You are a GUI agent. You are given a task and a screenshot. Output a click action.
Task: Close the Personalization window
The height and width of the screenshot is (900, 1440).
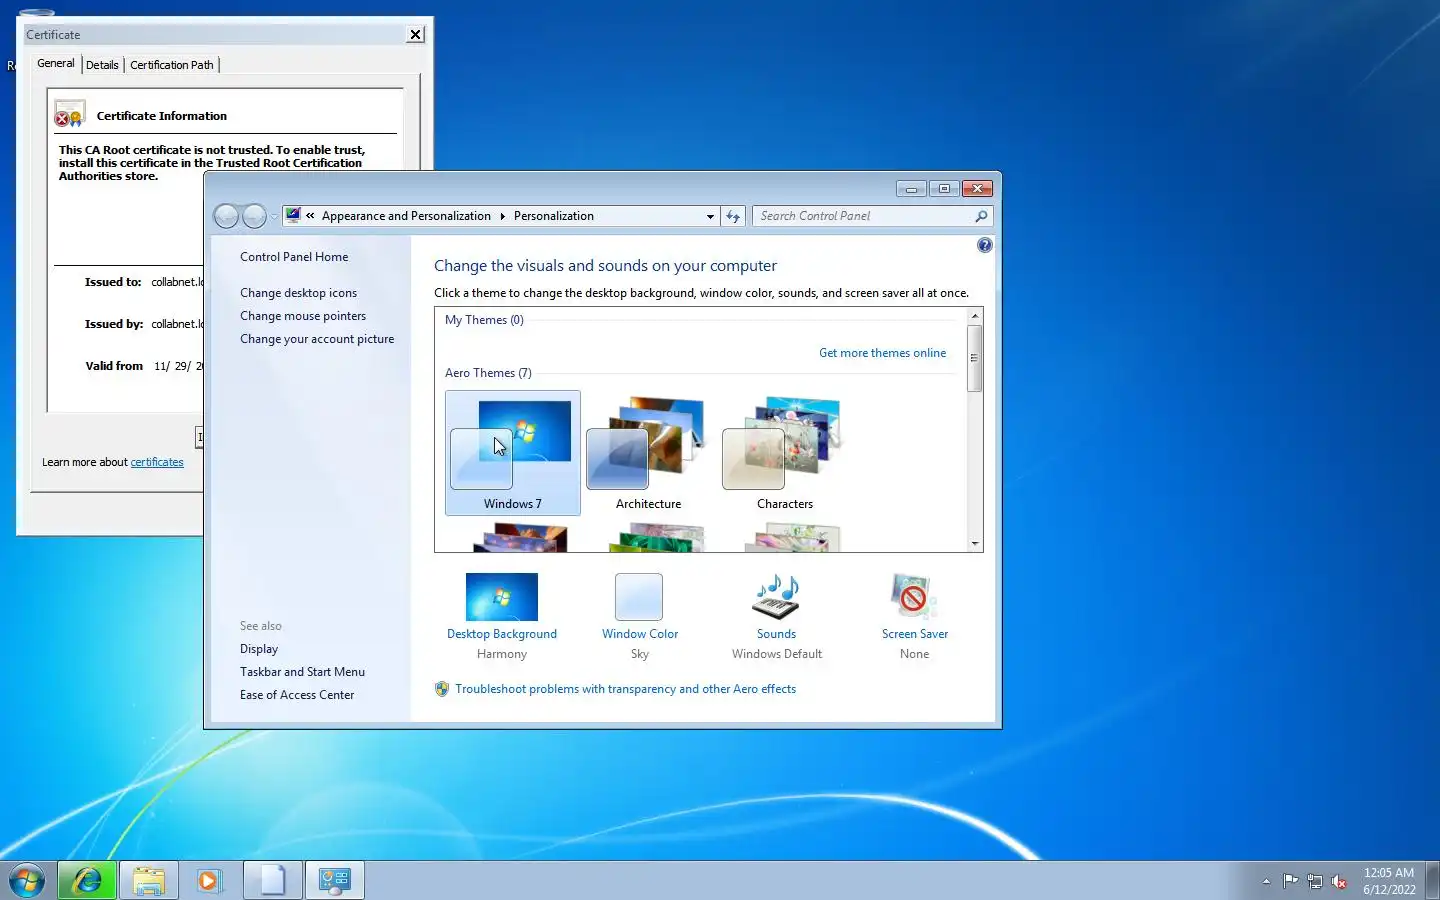(976, 188)
